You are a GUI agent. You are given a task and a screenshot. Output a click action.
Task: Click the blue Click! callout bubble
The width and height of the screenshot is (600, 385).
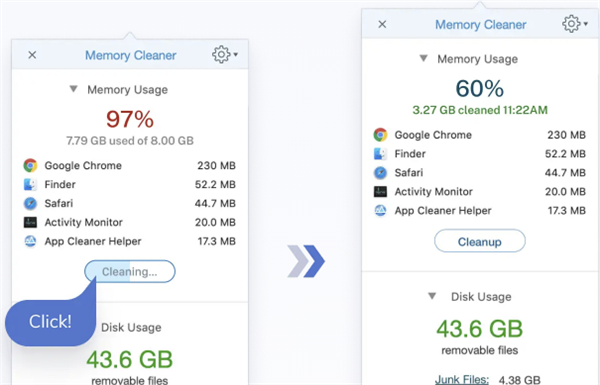tap(50, 321)
